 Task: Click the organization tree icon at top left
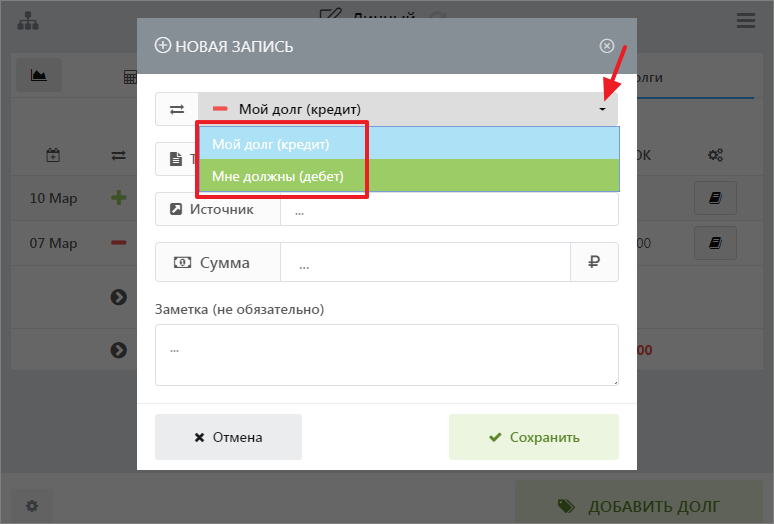(28, 20)
